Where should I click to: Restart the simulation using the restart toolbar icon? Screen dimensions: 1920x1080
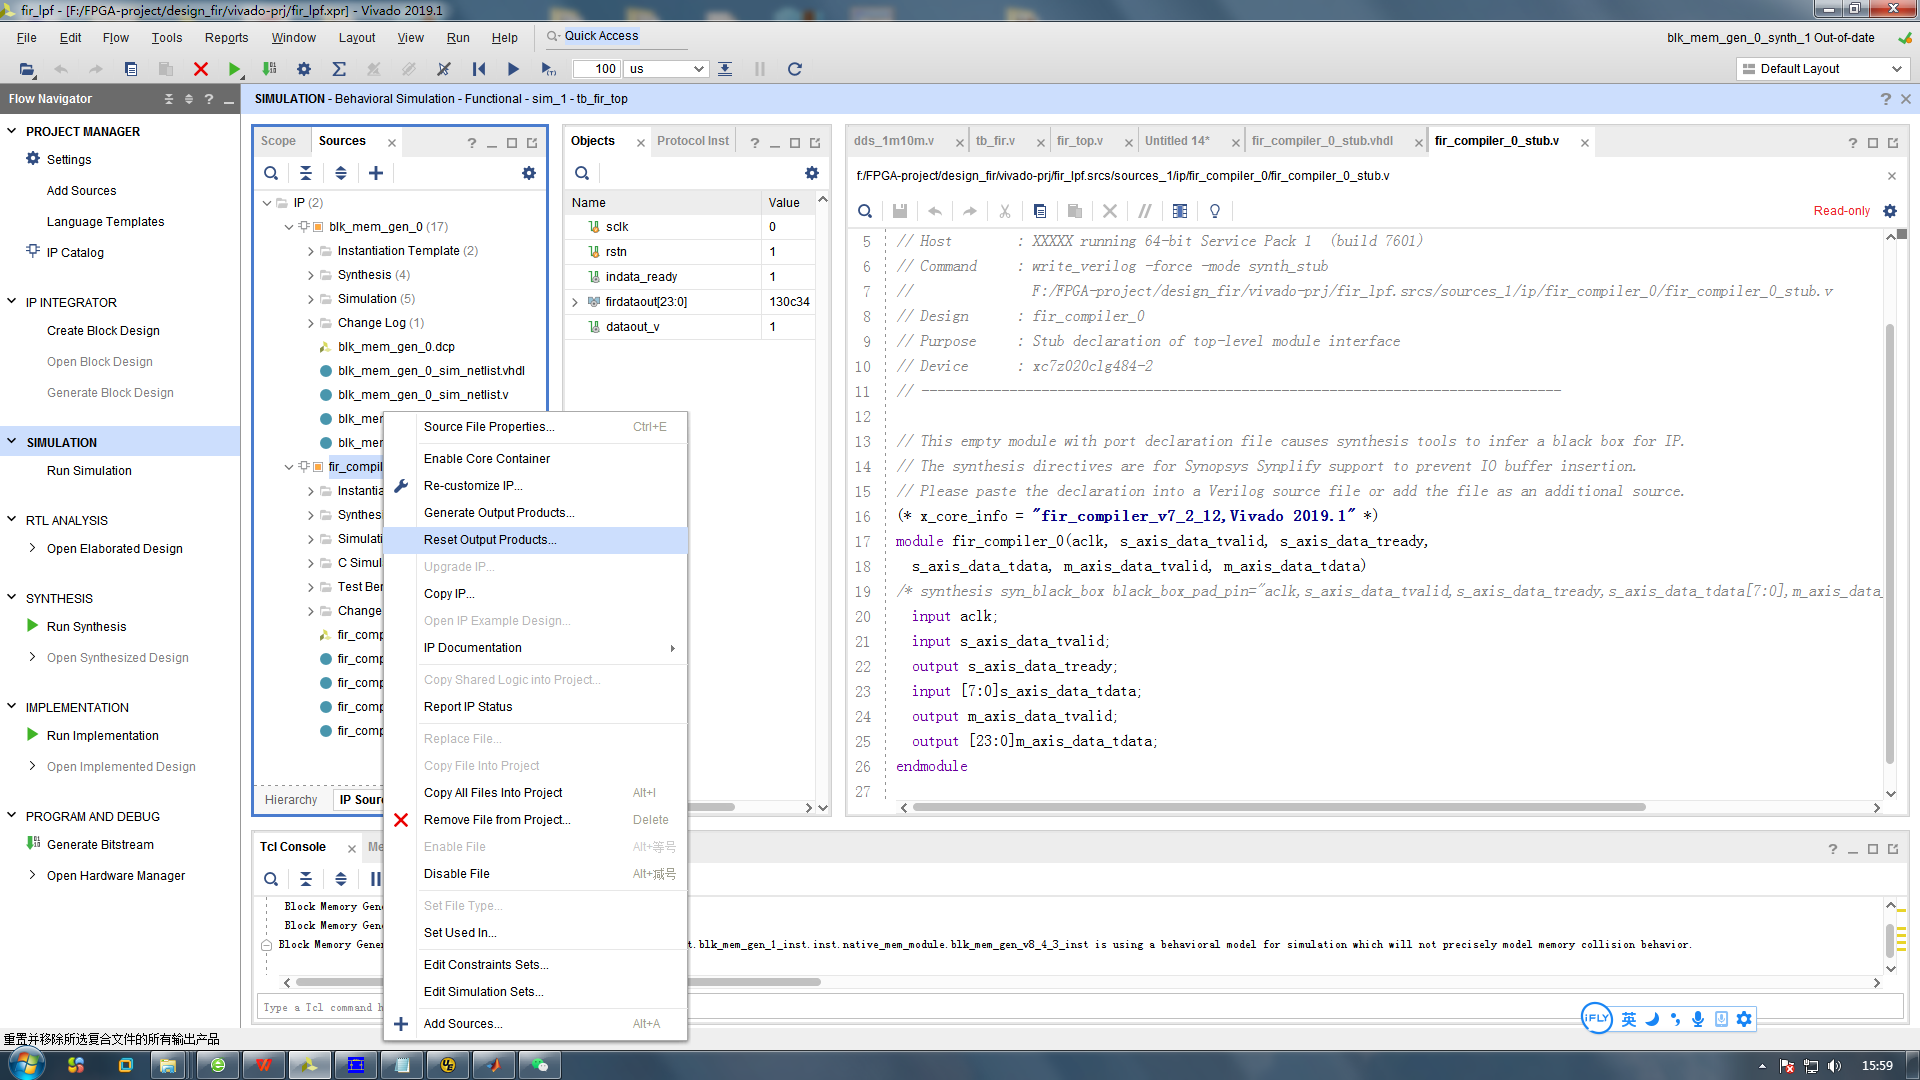click(x=479, y=69)
